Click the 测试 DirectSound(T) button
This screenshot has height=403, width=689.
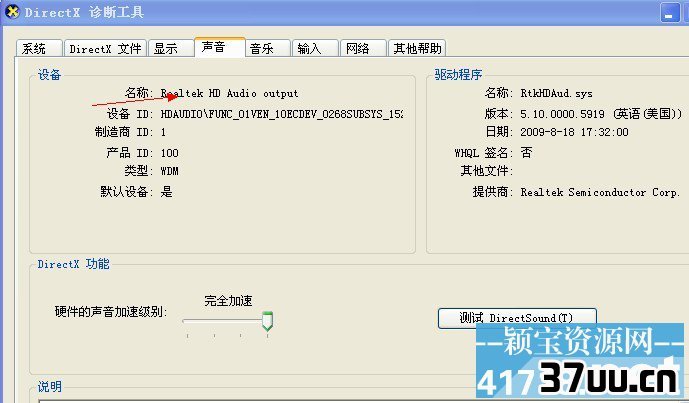click(x=517, y=318)
